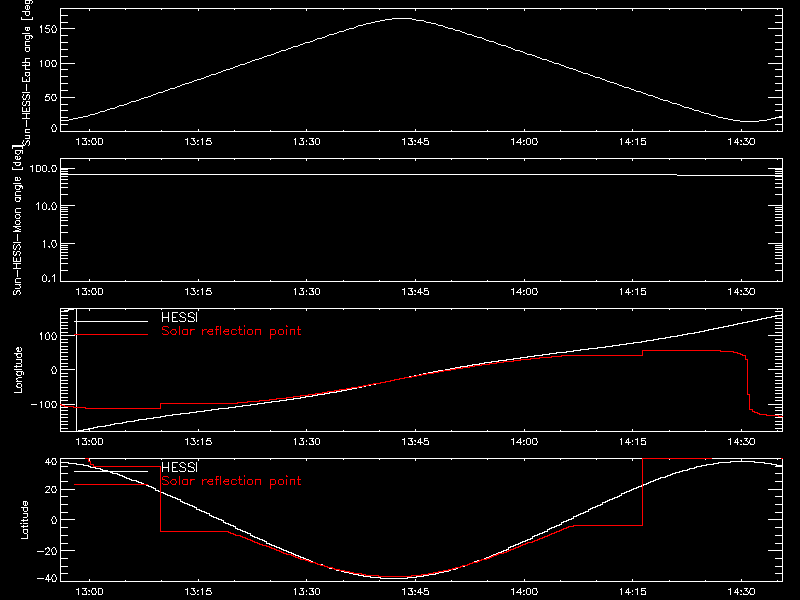This screenshot has height=600, width=800.
Task: Choose 13:15 under the Longitude plot
Action: [198, 441]
